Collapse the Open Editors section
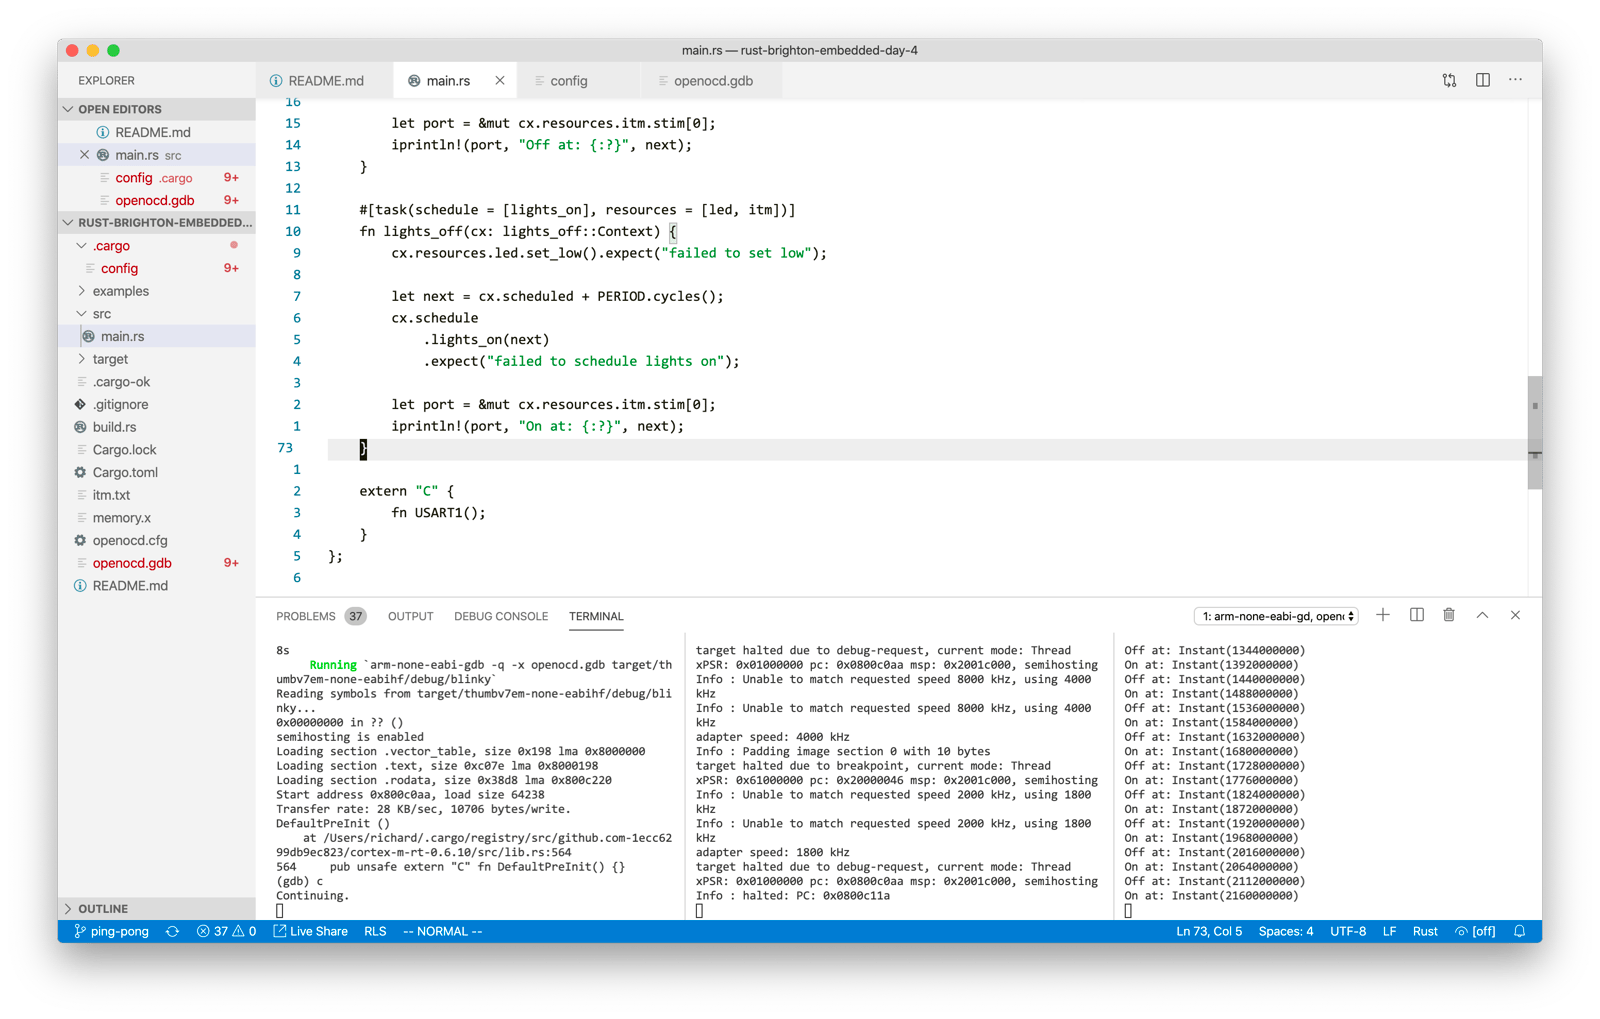 point(156,109)
